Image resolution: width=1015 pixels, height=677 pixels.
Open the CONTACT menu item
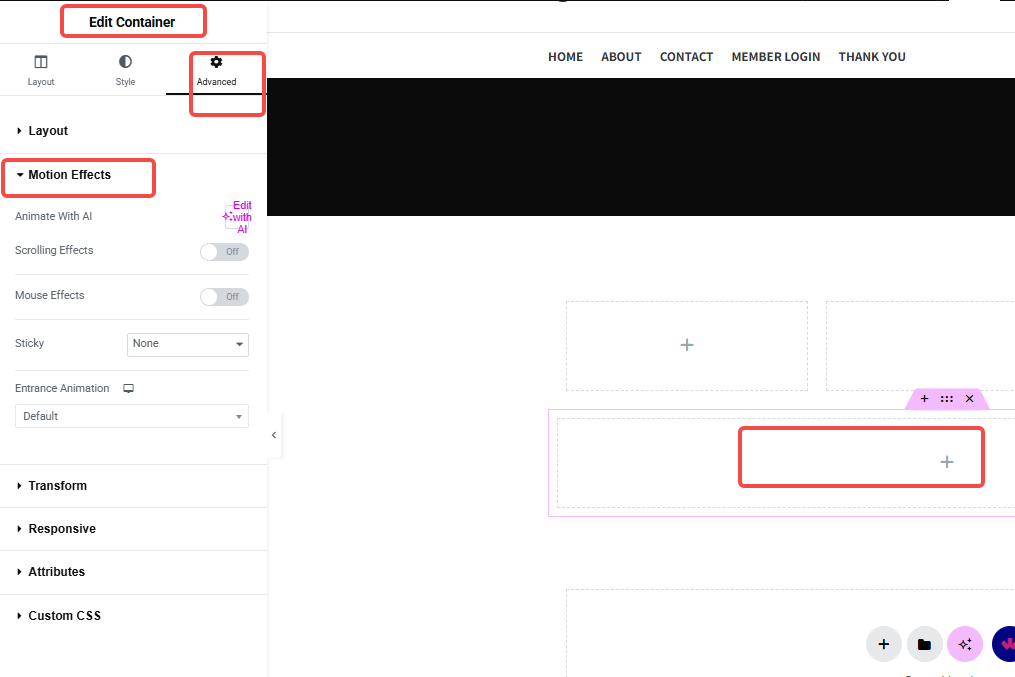click(686, 56)
